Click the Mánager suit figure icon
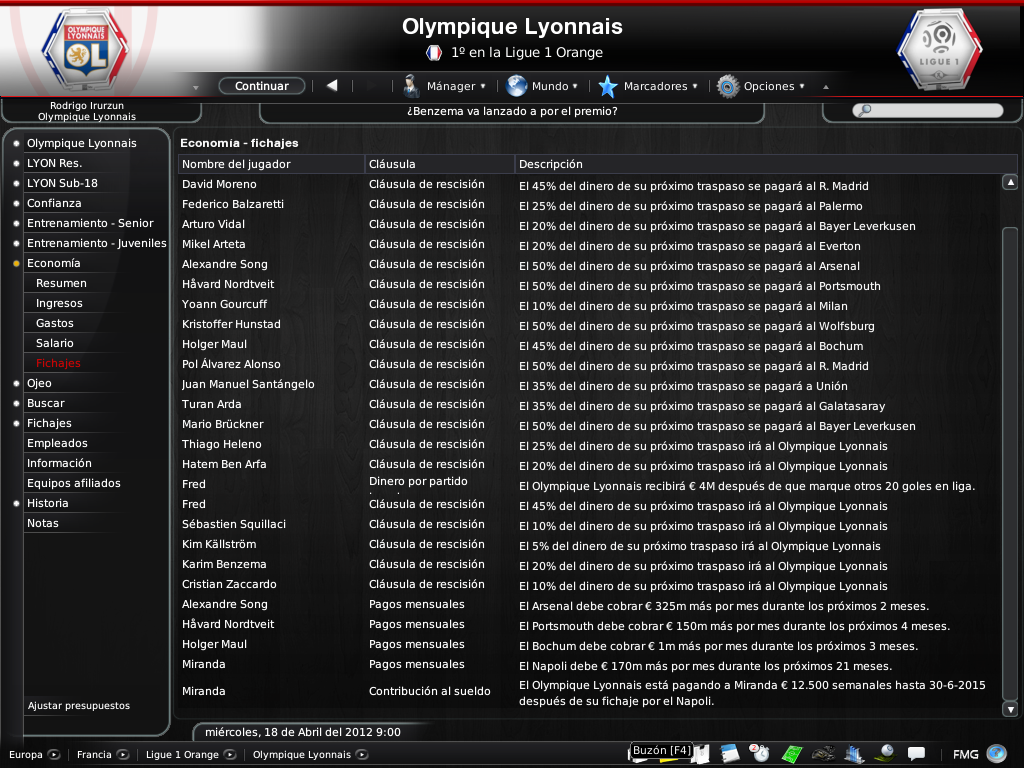Viewport: 1024px width, 768px height. [411, 86]
